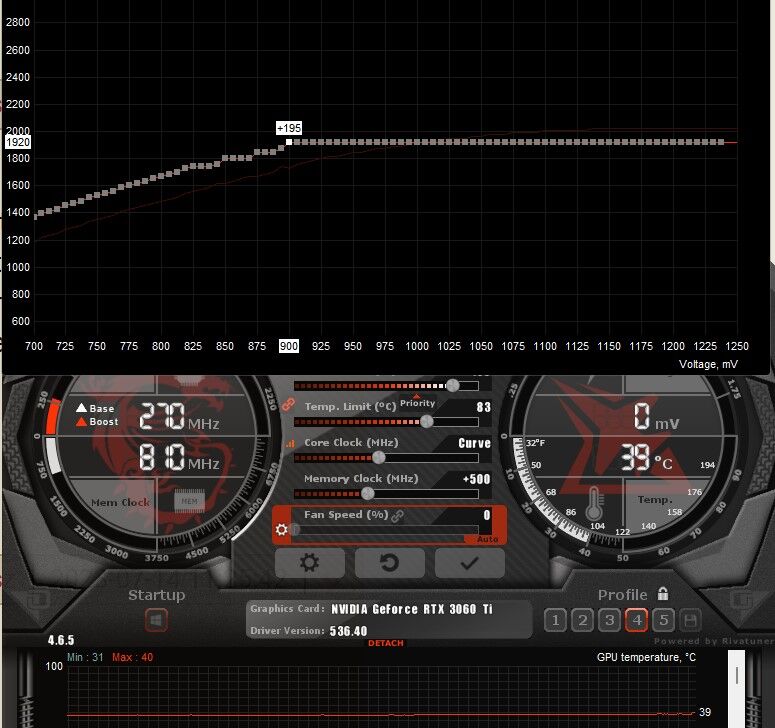Click the last curve point near 1240 mV
The height and width of the screenshot is (728, 775).
point(721,142)
